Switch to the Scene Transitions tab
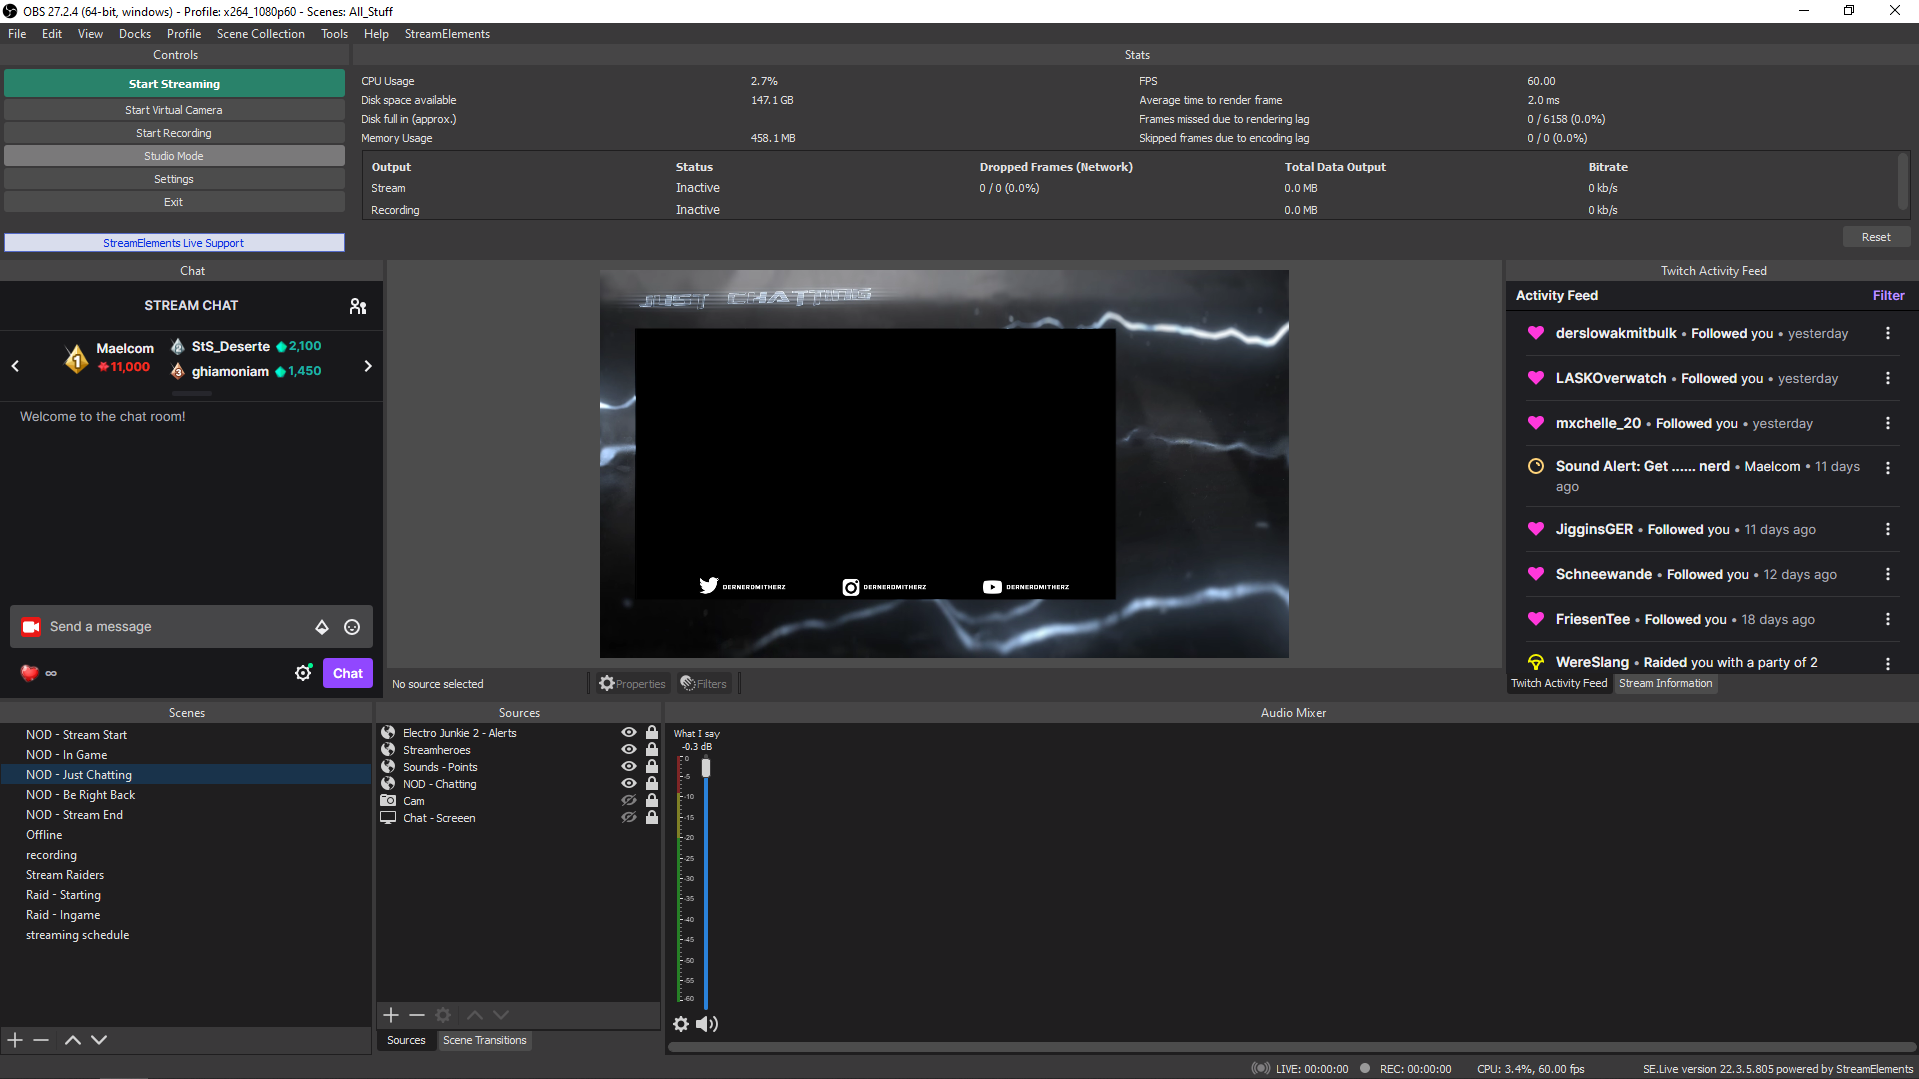The height and width of the screenshot is (1079, 1919). point(484,1040)
